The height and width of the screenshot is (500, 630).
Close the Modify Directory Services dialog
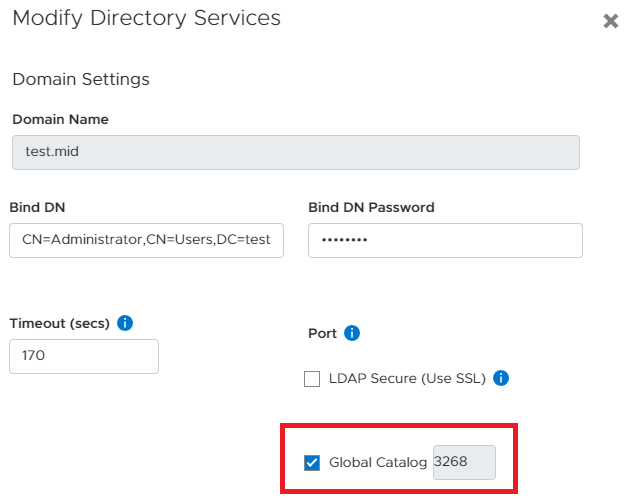(x=610, y=21)
